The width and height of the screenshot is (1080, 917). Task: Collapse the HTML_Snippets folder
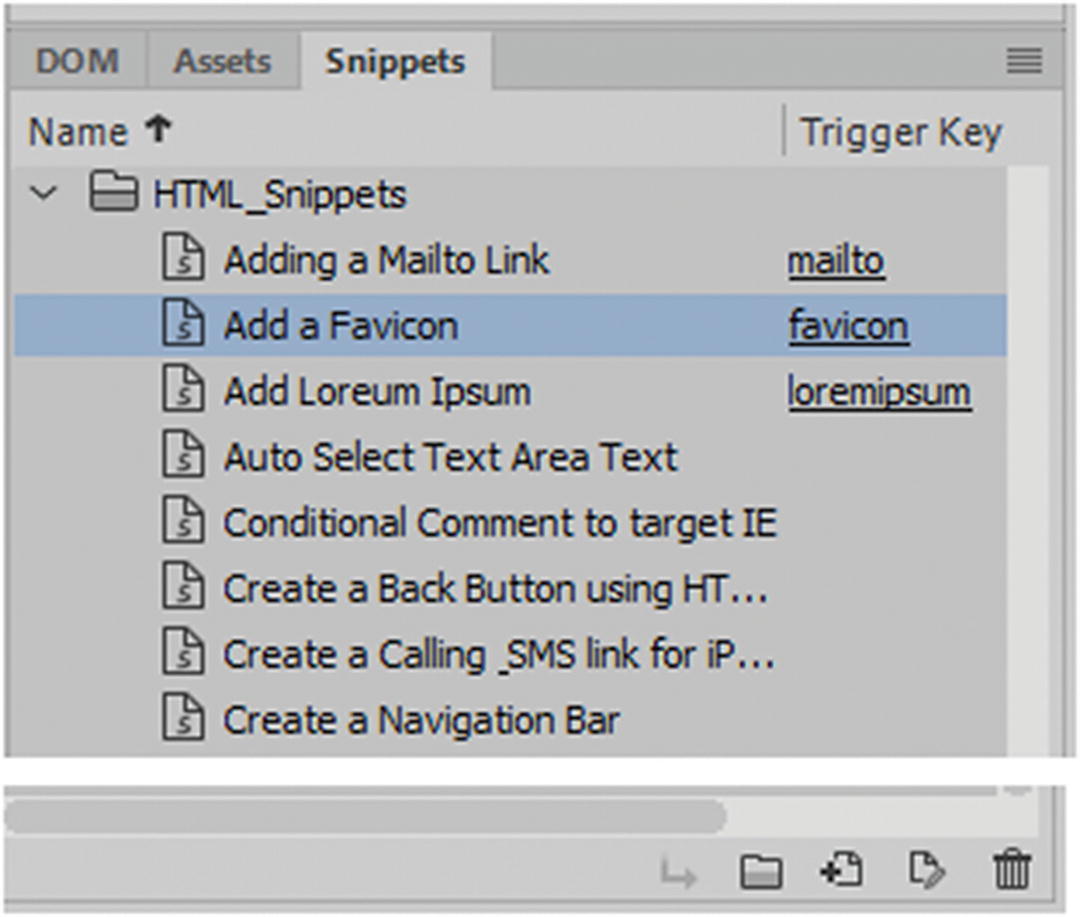[45, 193]
